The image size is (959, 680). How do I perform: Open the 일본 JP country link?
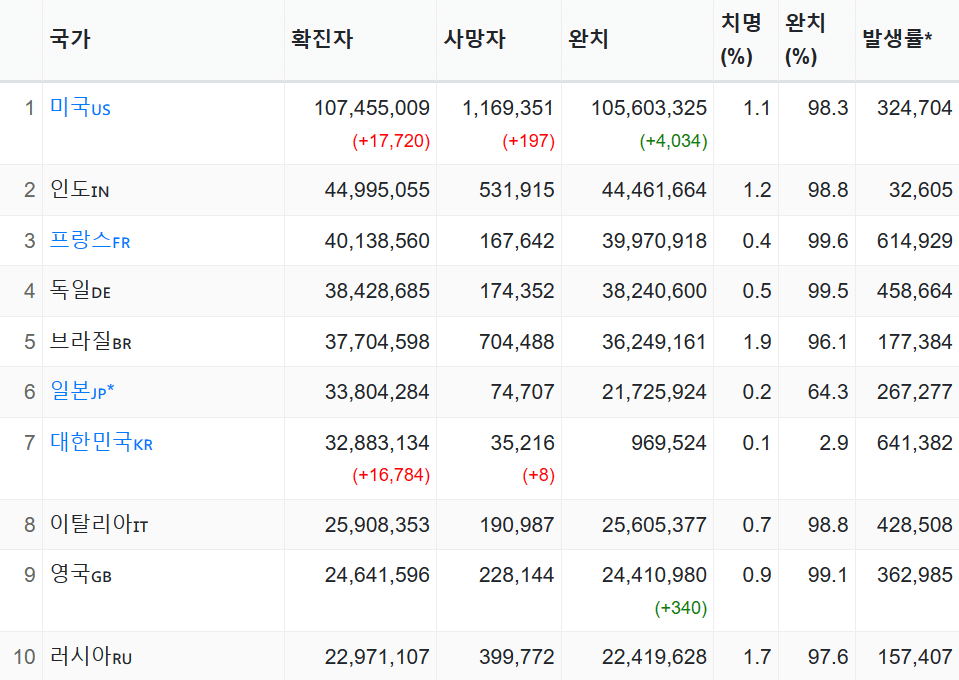pos(82,391)
